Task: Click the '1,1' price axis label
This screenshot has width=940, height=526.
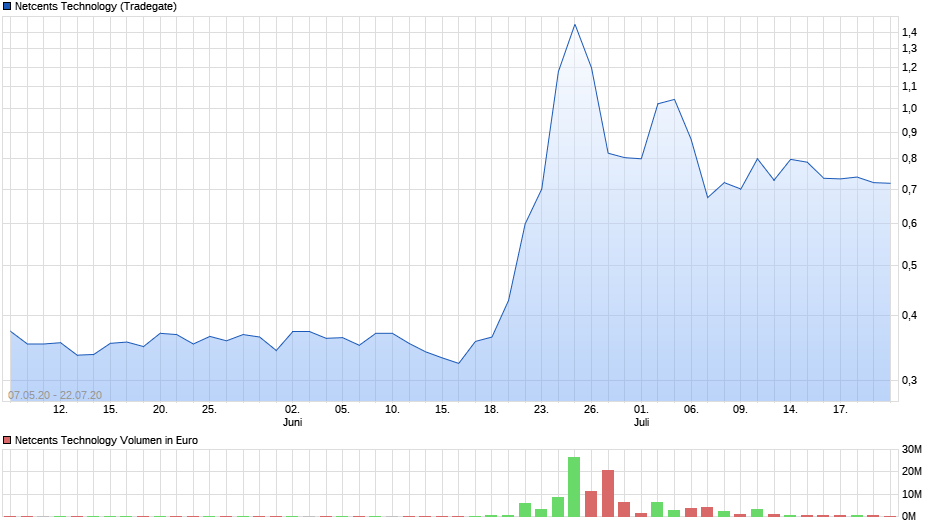Action: [x=909, y=87]
